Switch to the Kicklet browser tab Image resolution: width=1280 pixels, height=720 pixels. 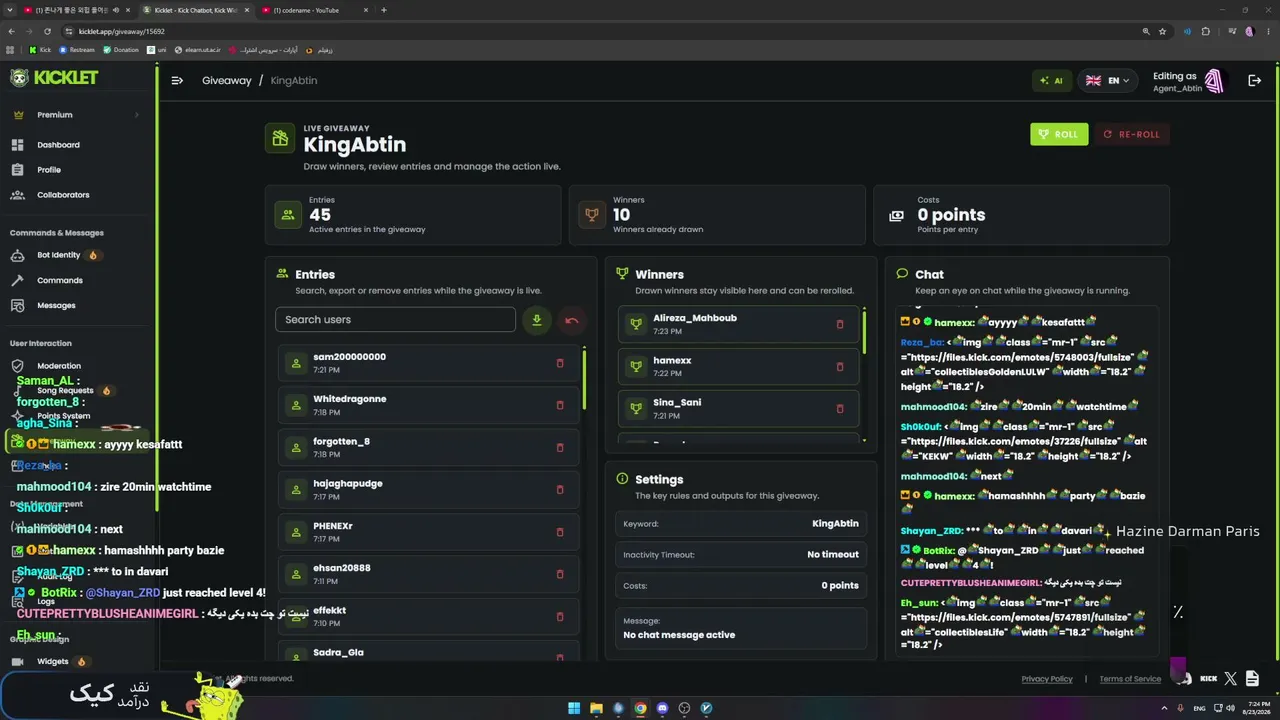(x=196, y=10)
